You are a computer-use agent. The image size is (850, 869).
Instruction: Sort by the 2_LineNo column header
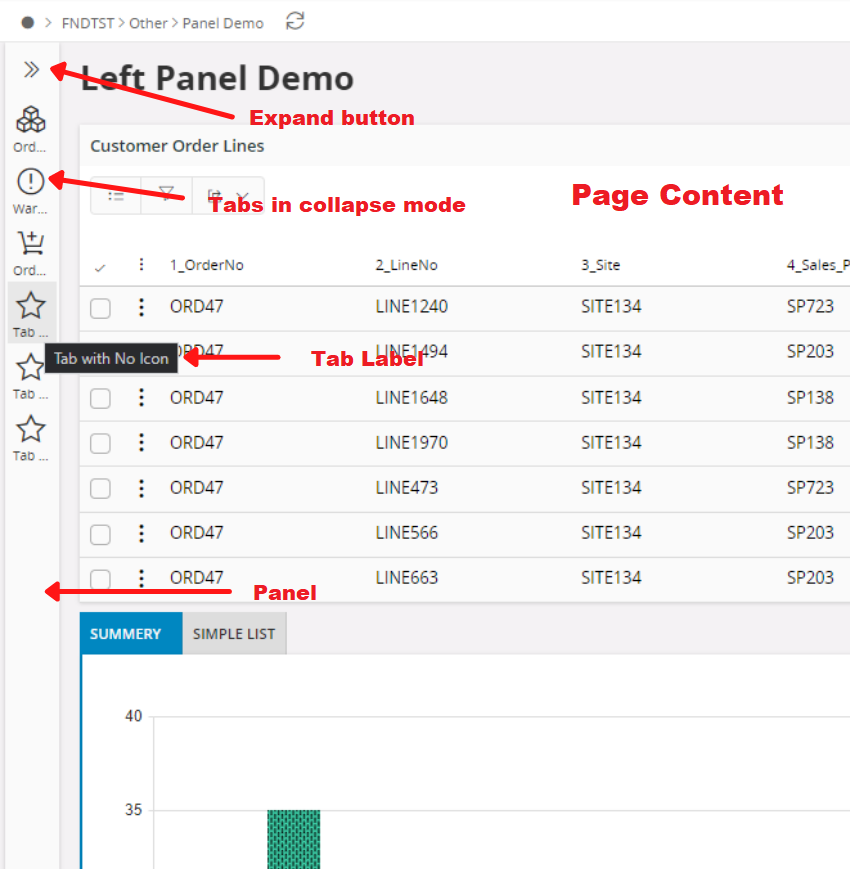(406, 266)
